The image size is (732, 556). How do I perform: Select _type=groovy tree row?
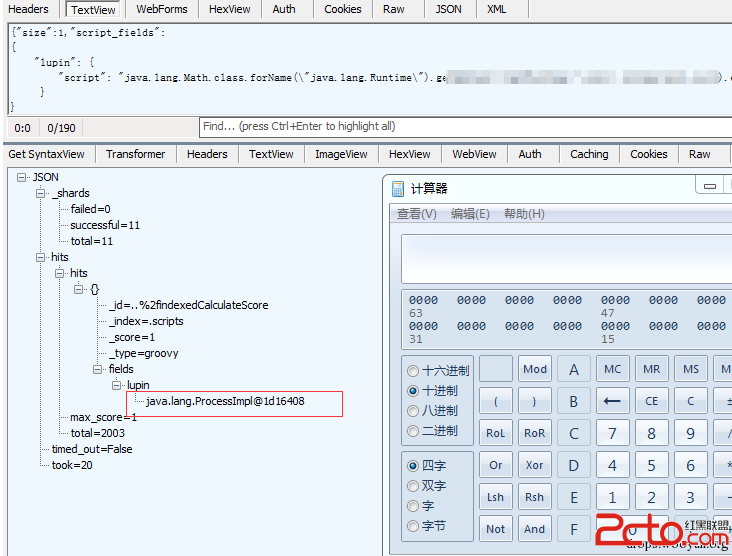coord(143,353)
